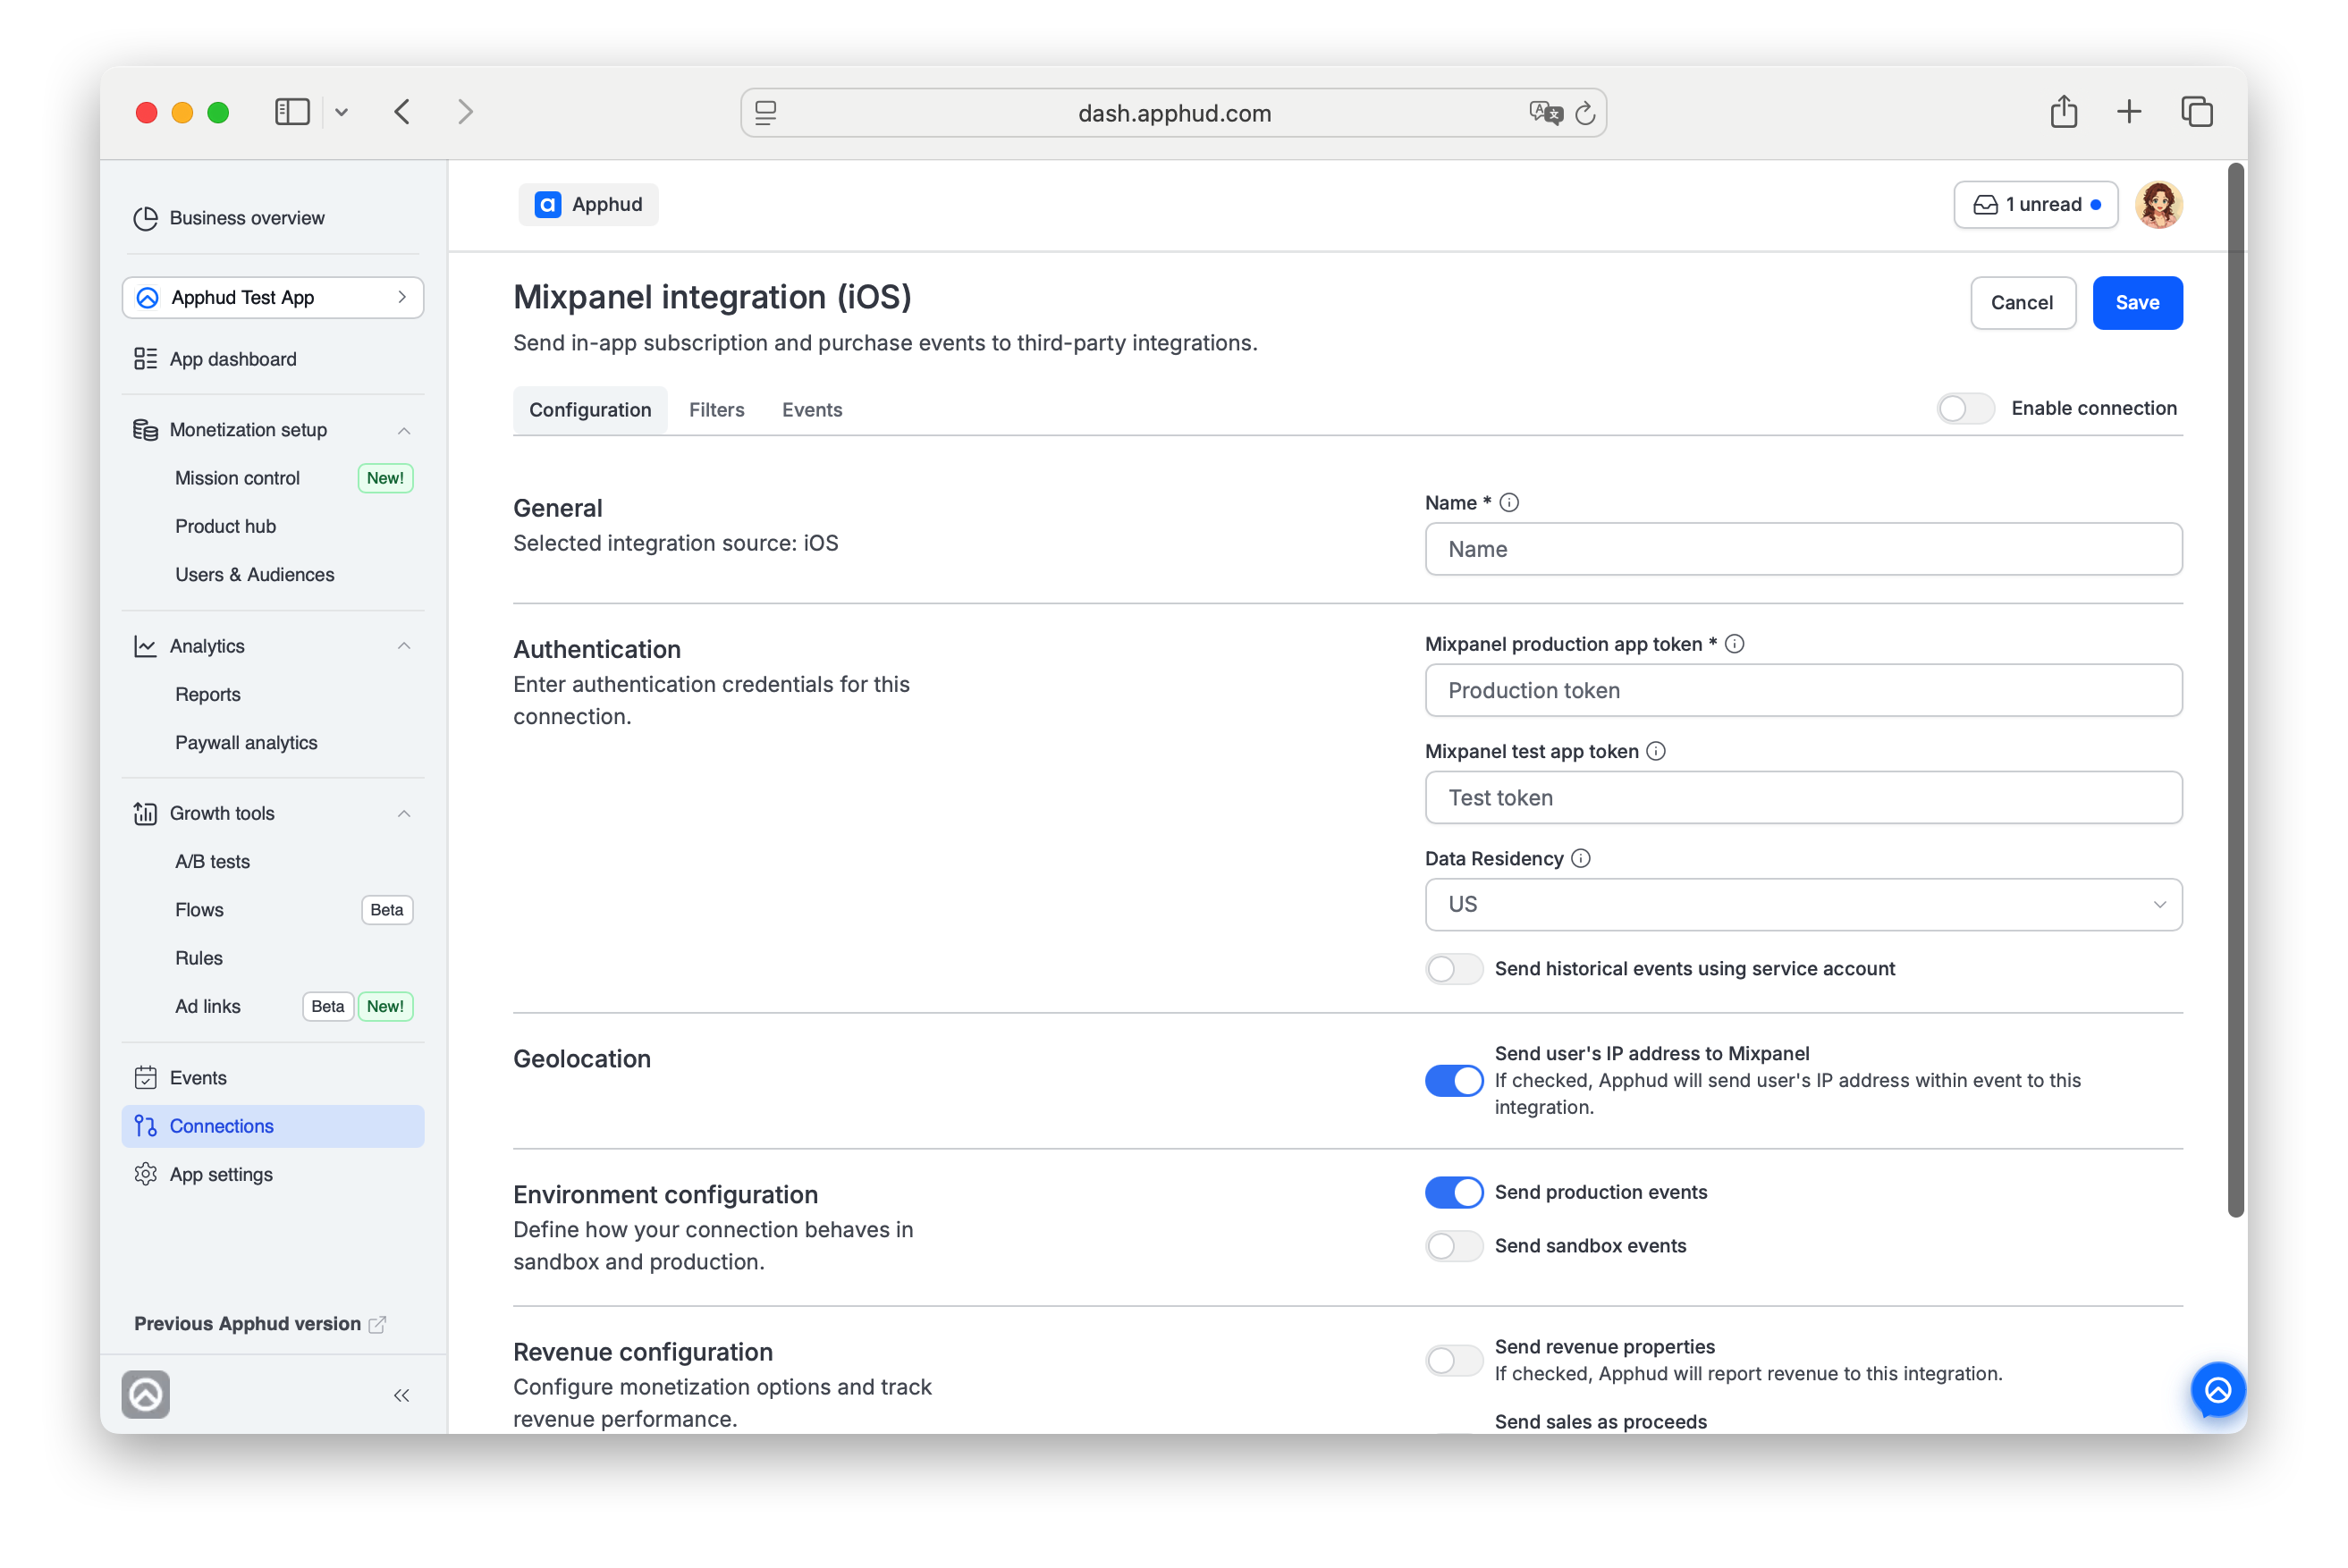
Task: Open the support chat bubble icon
Action: 2217,1390
